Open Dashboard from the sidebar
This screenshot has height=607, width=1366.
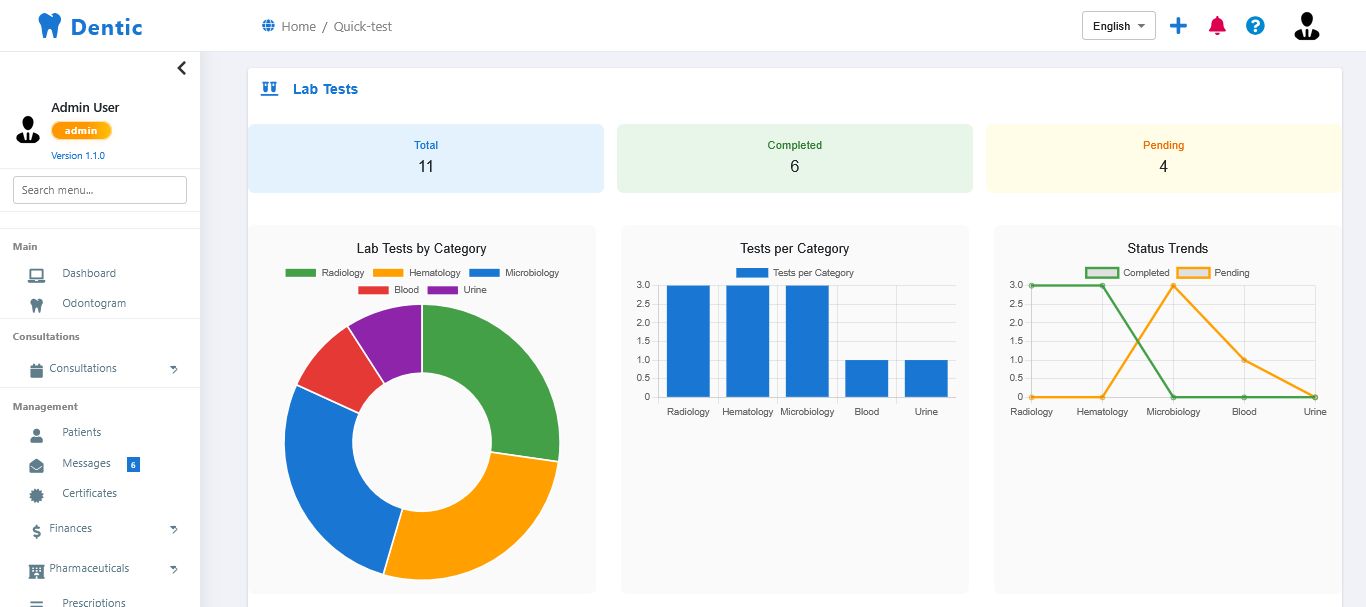point(88,274)
